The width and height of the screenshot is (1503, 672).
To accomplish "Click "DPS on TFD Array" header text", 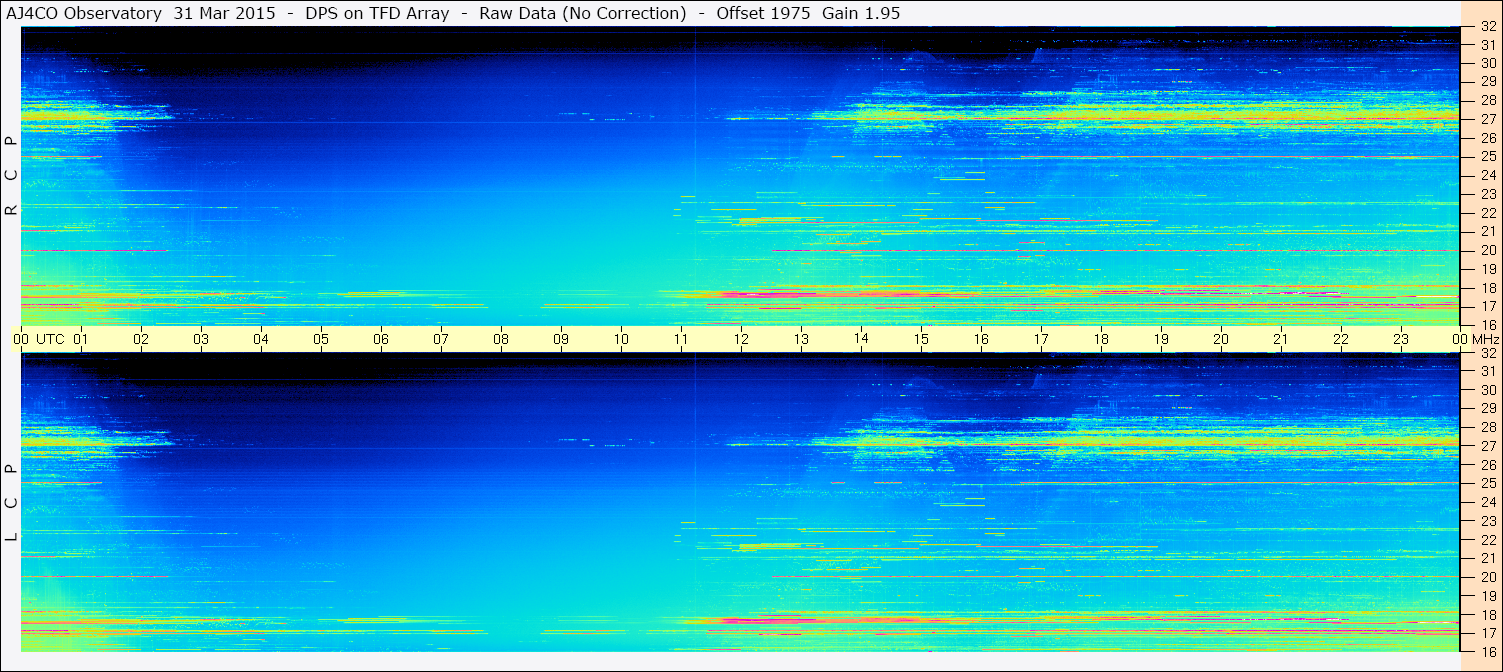I will point(377,14).
